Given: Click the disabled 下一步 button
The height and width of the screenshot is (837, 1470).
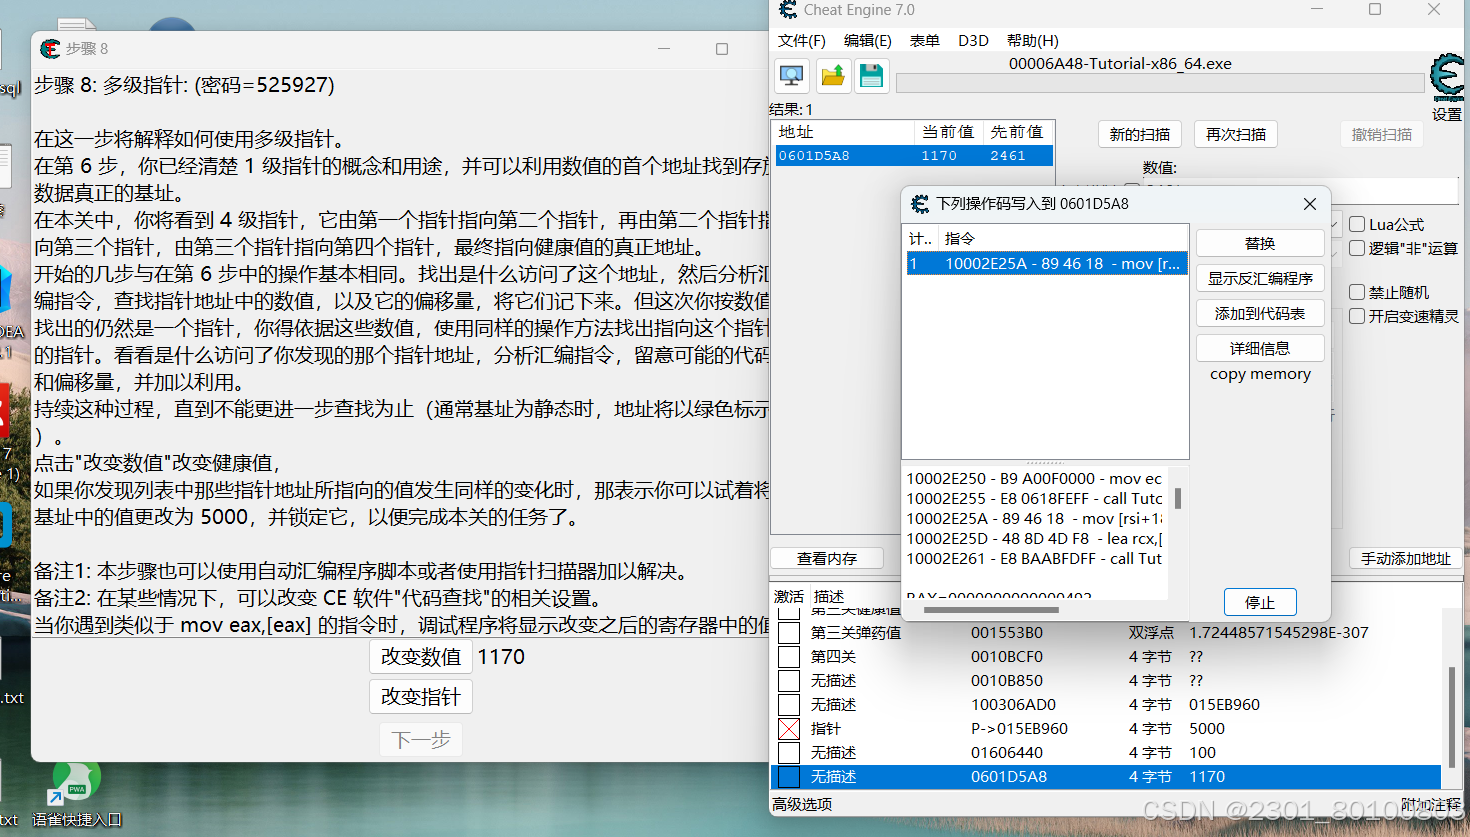Looking at the screenshot, I should point(420,740).
